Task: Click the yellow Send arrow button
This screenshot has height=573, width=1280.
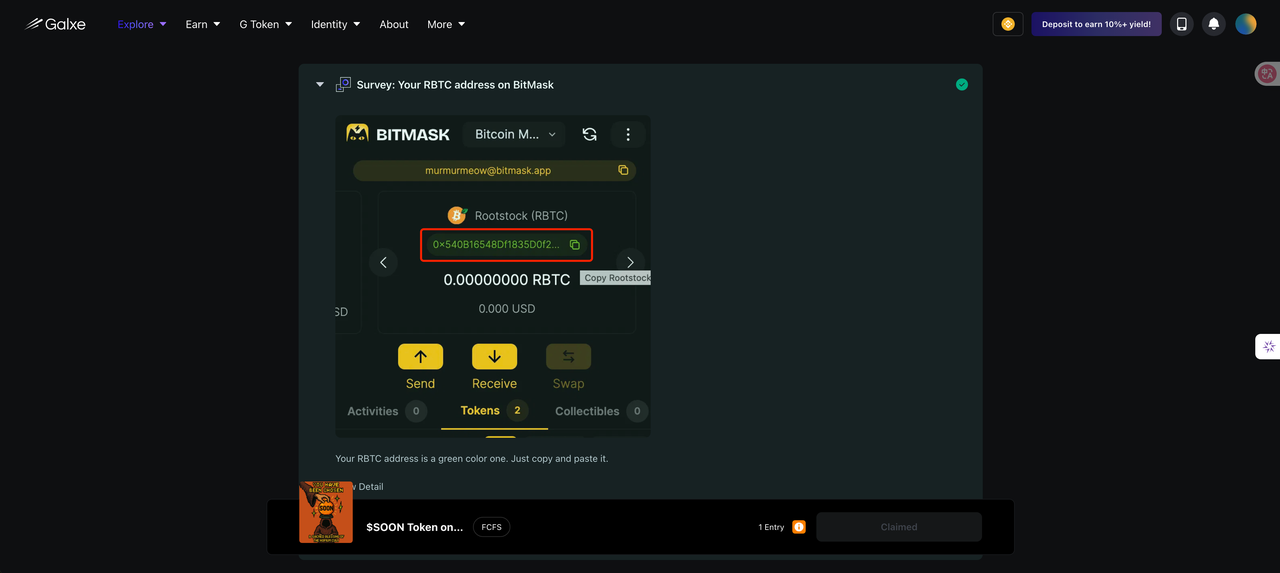Action: (x=420, y=357)
